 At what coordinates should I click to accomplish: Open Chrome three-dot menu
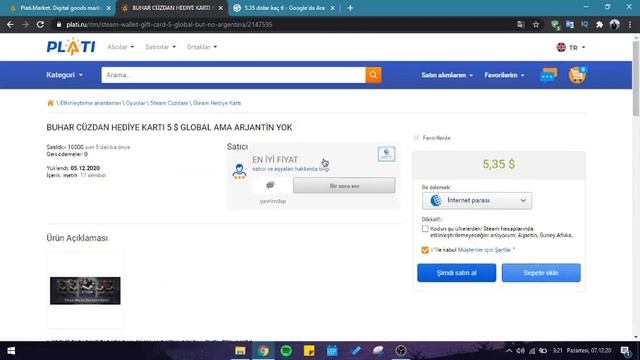point(630,25)
